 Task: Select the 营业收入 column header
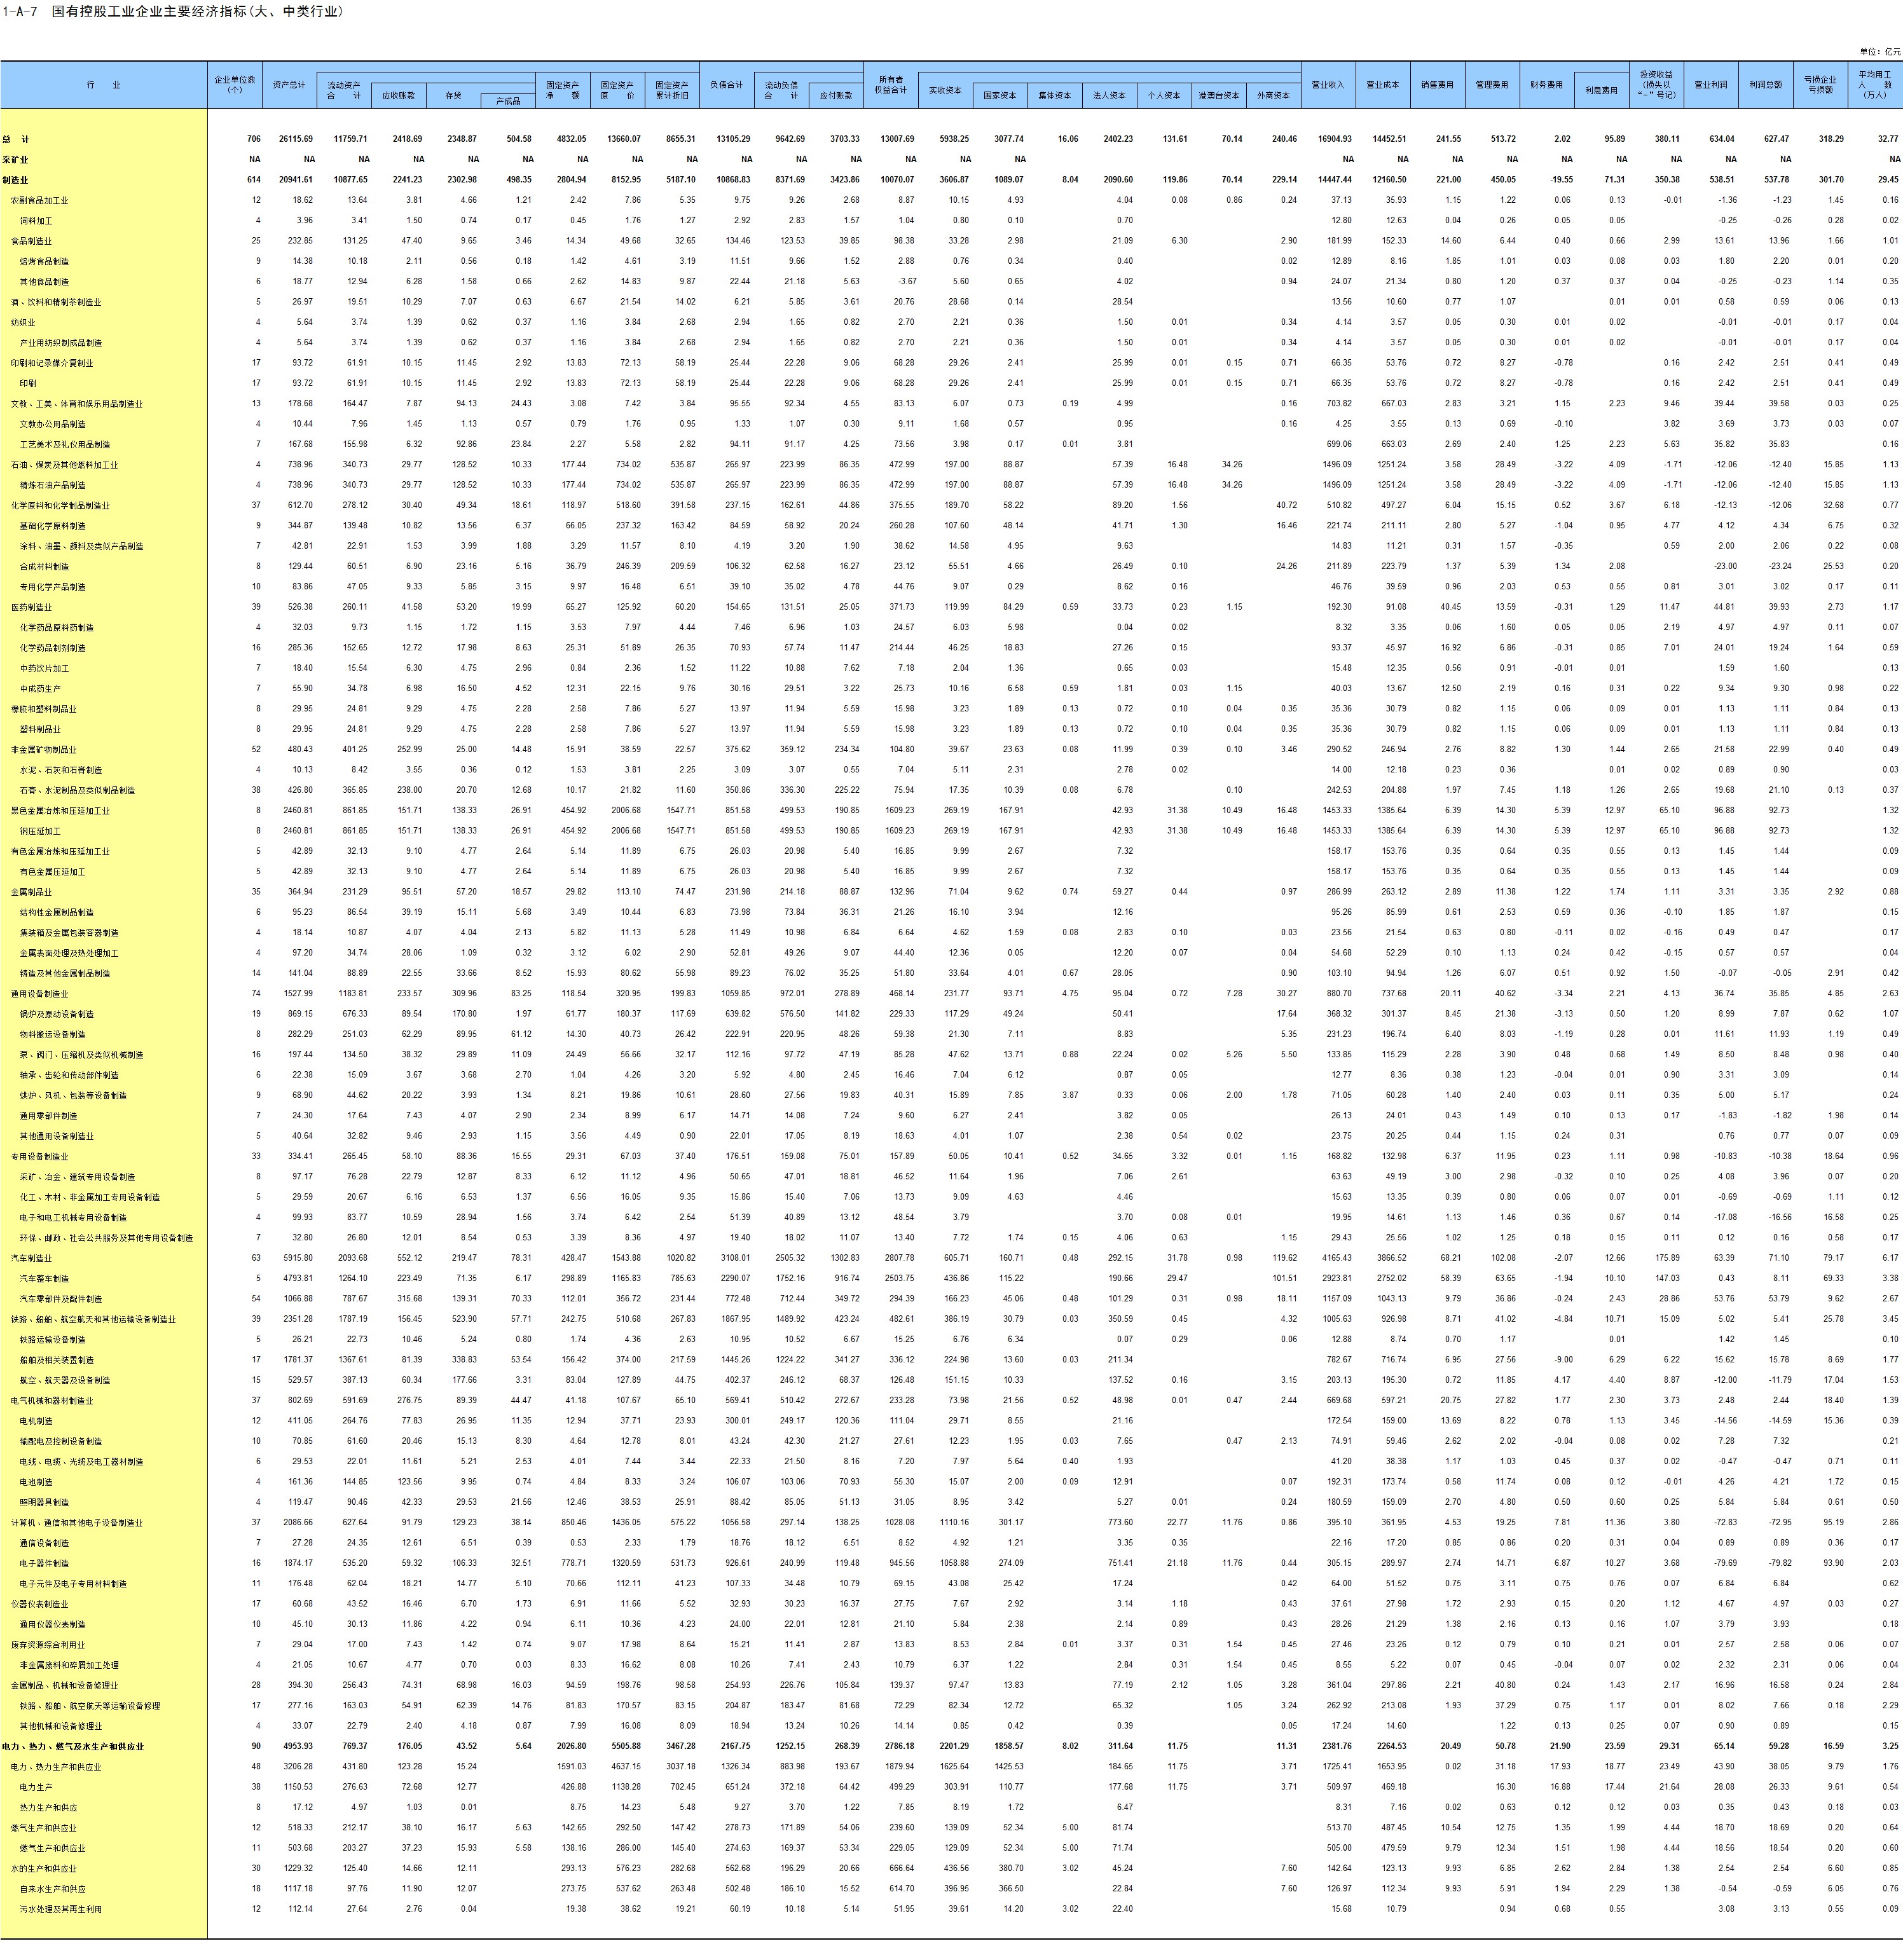(x=1328, y=85)
